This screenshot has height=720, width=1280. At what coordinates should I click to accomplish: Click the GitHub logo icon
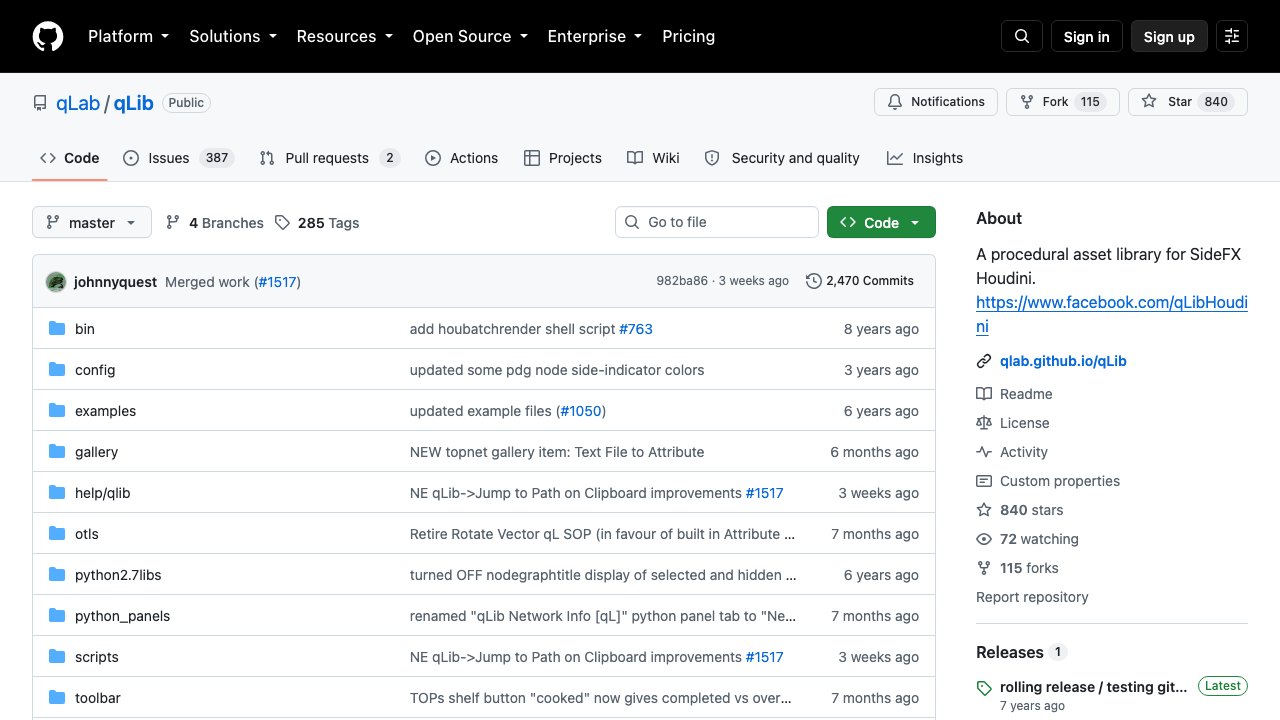[48, 36]
